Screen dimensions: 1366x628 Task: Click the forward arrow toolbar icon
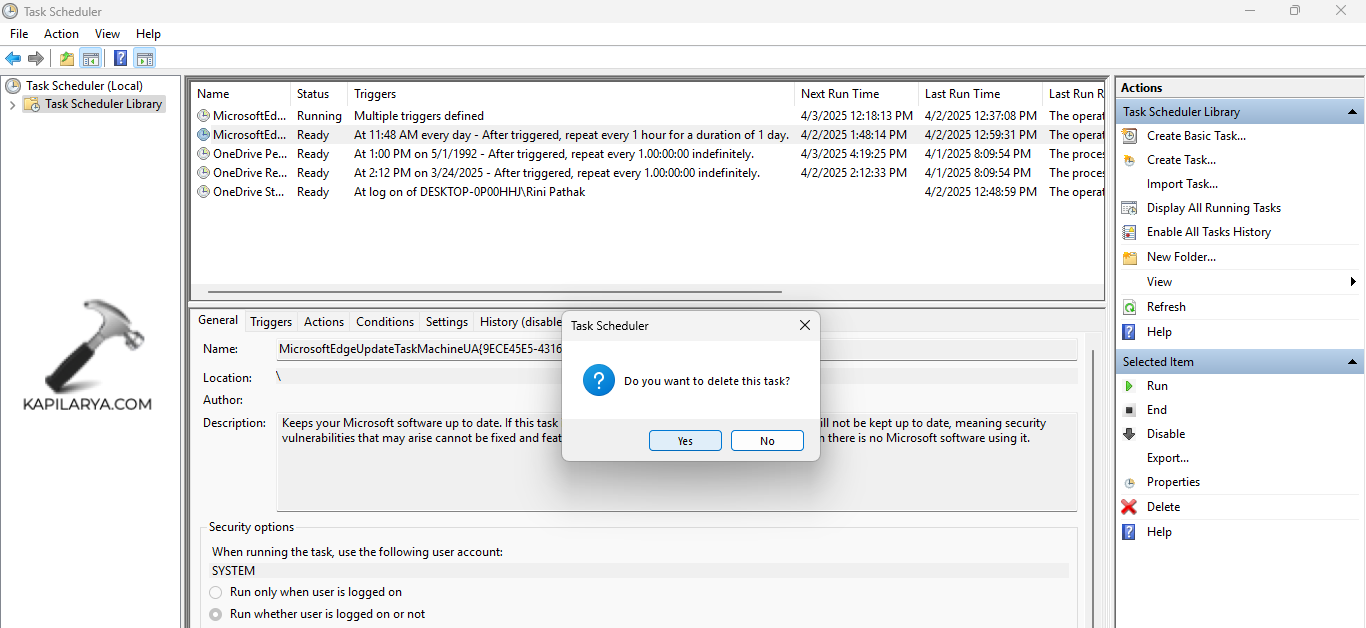pos(36,58)
